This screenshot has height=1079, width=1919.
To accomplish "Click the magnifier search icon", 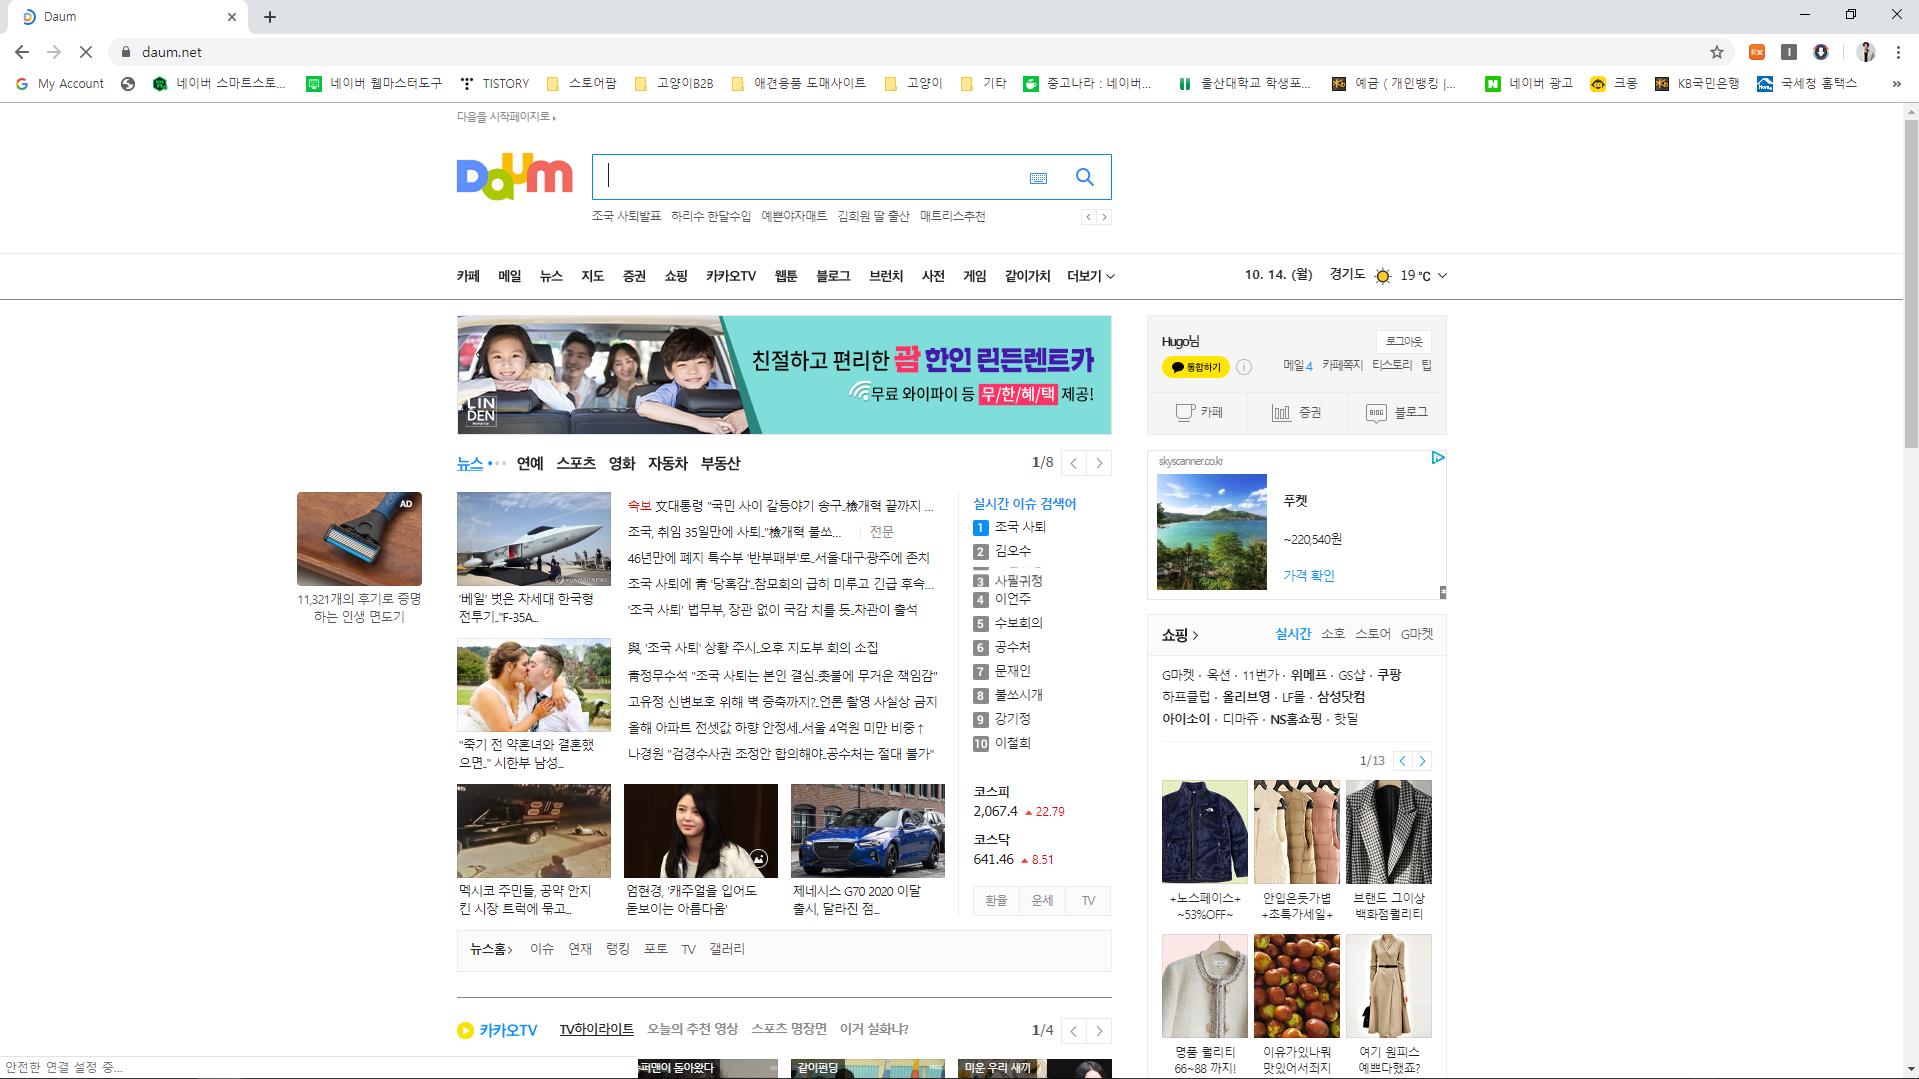I will click(x=1084, y=177).
